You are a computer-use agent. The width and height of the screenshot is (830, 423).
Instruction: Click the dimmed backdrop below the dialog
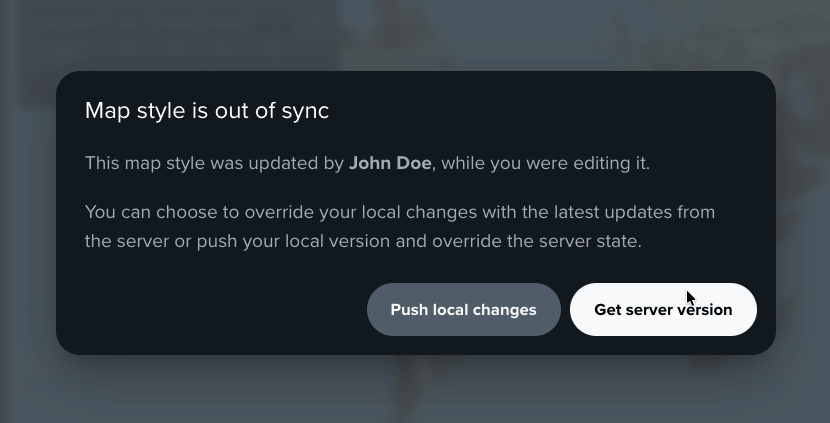click(x=415, y=390)
